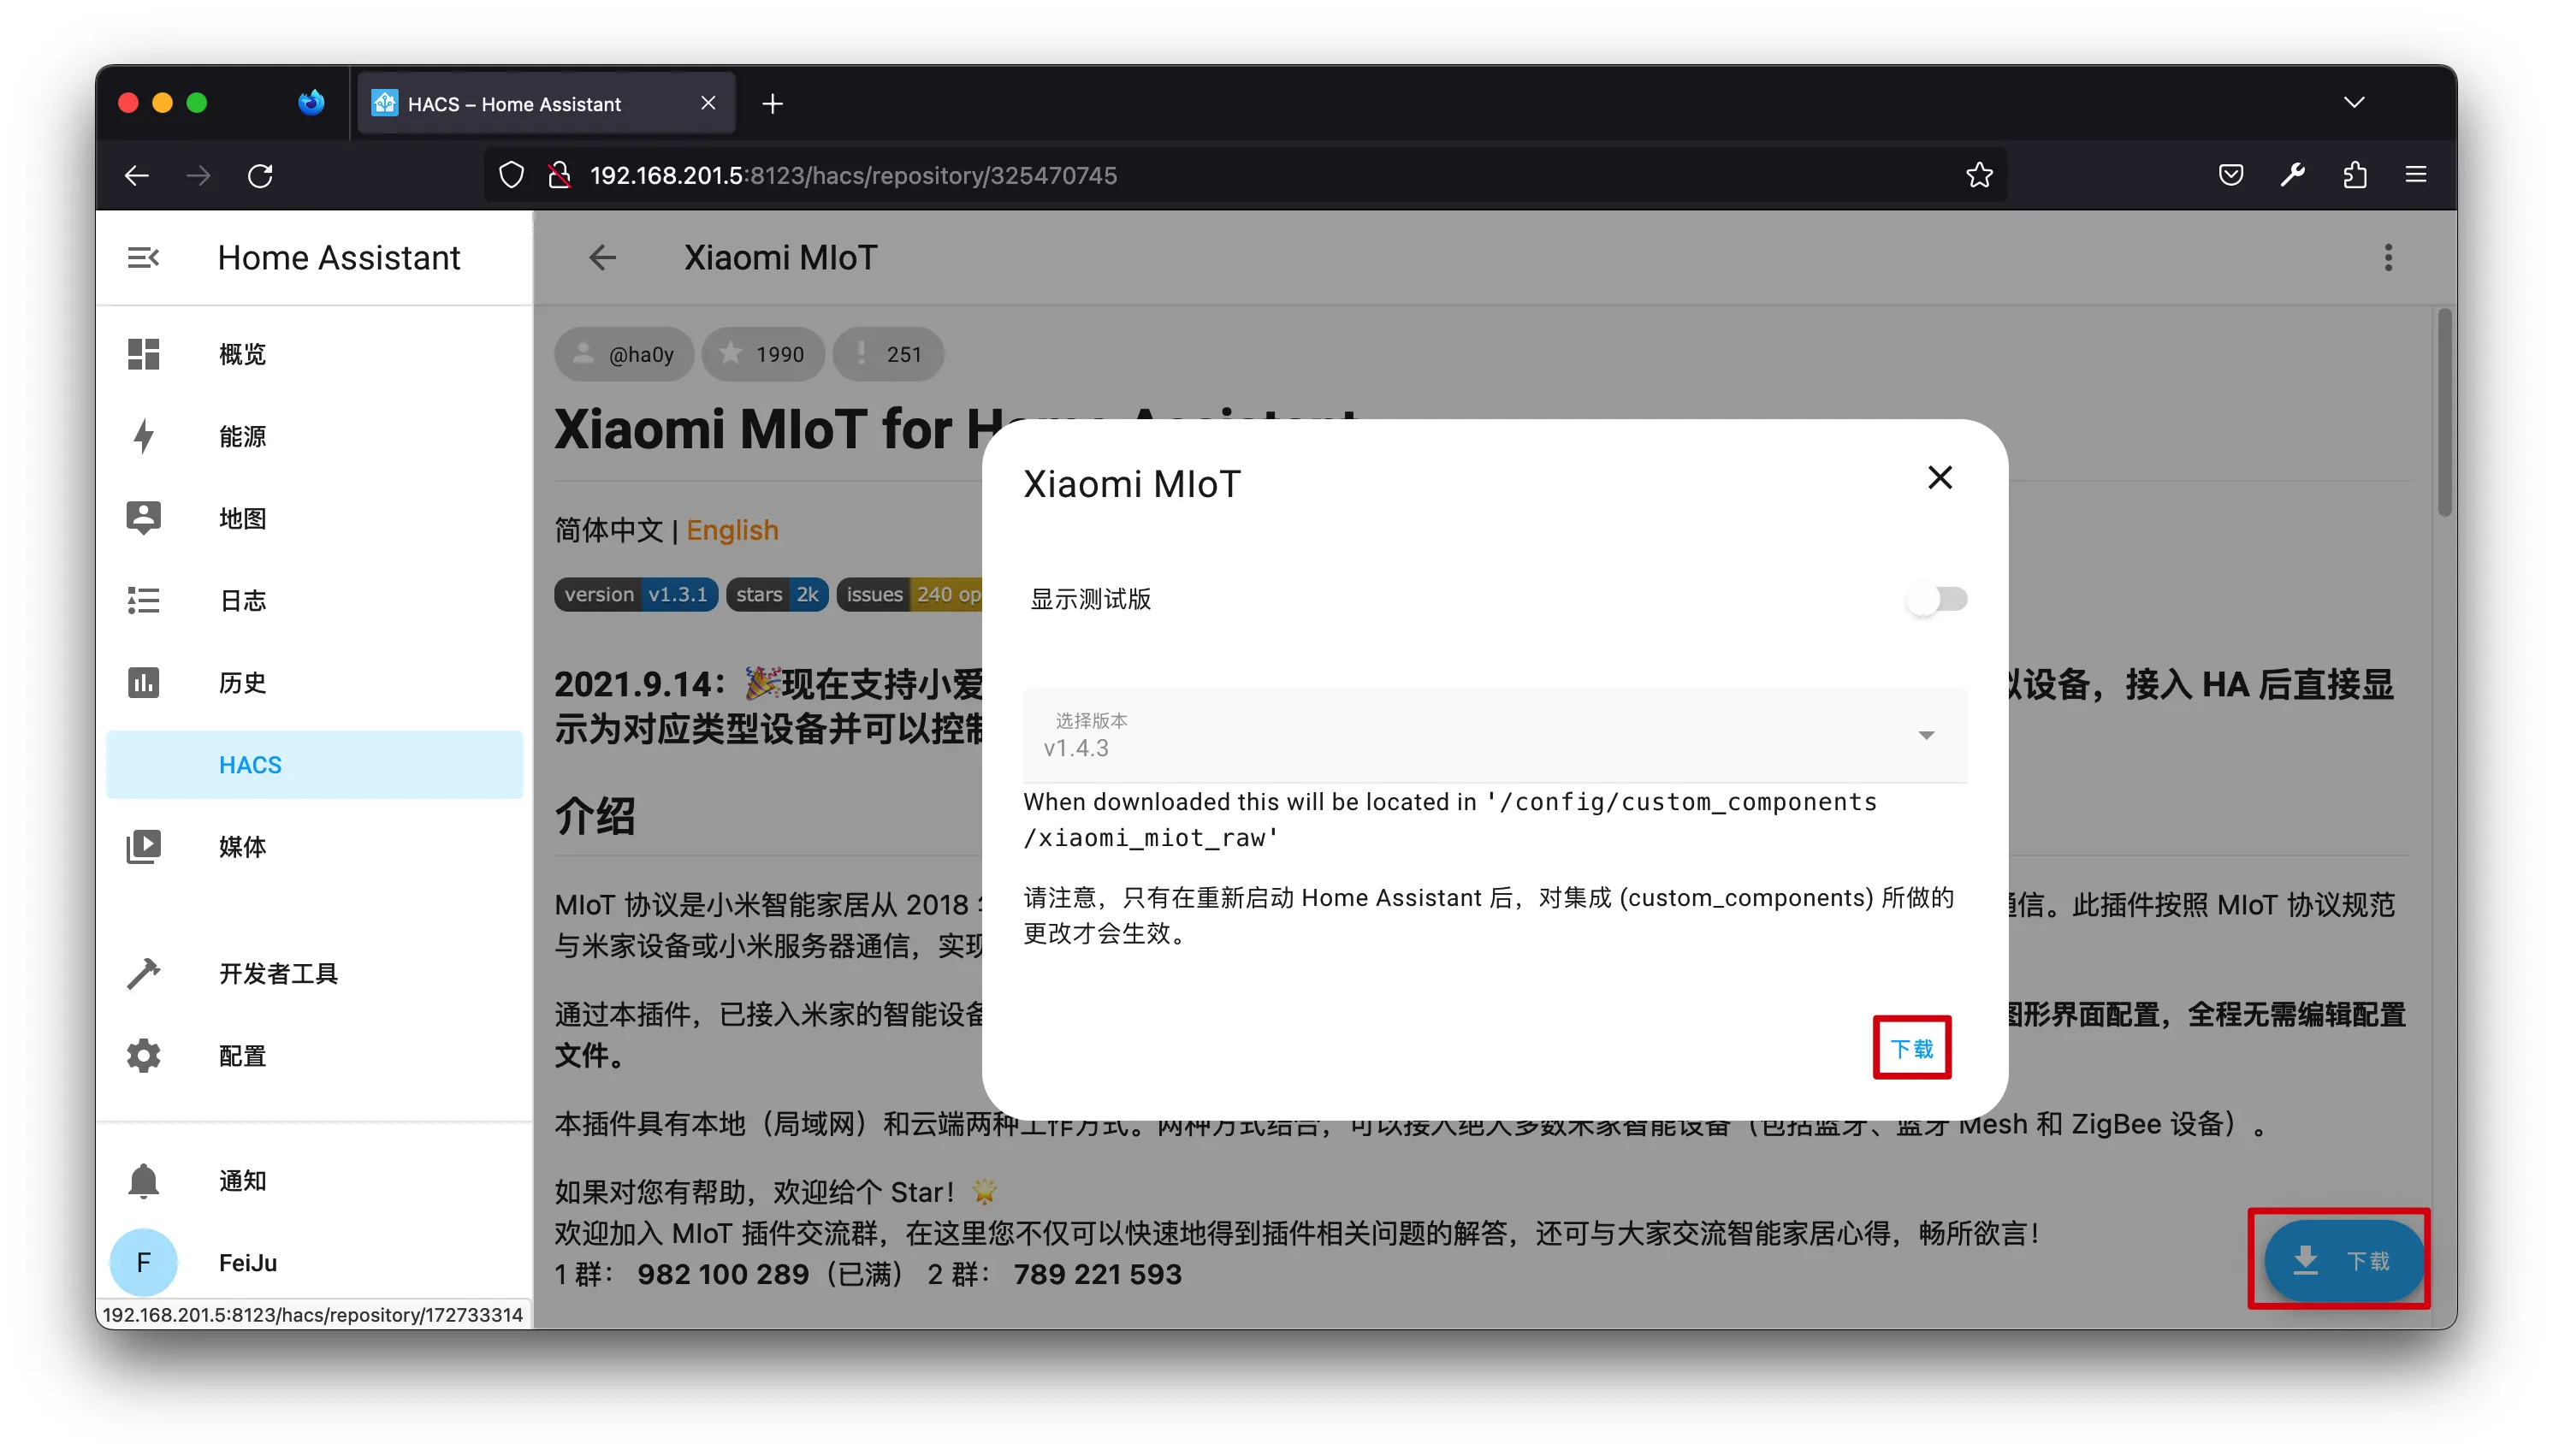The image size is (2553, 1456).
Task: Open the 概览 dashboard icon
Action: tap(143, 354)
